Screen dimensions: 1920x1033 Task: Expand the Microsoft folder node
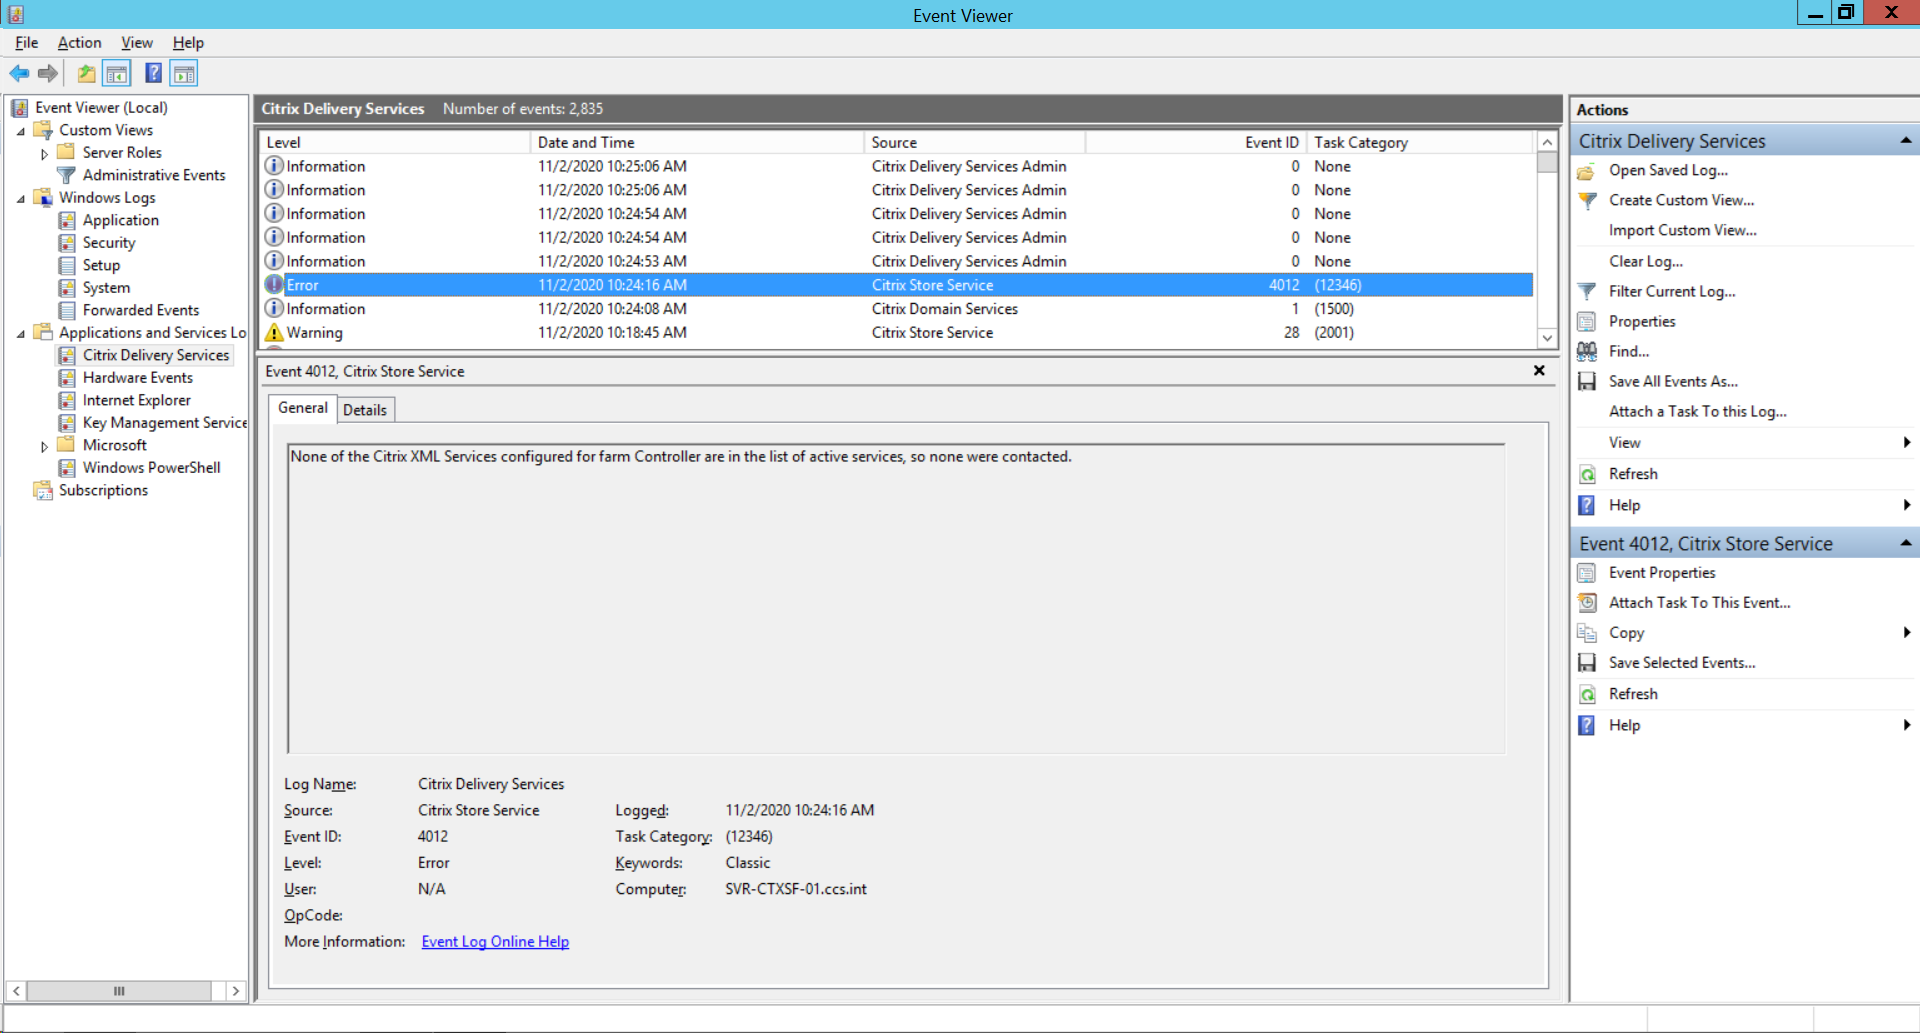point(44,447)
